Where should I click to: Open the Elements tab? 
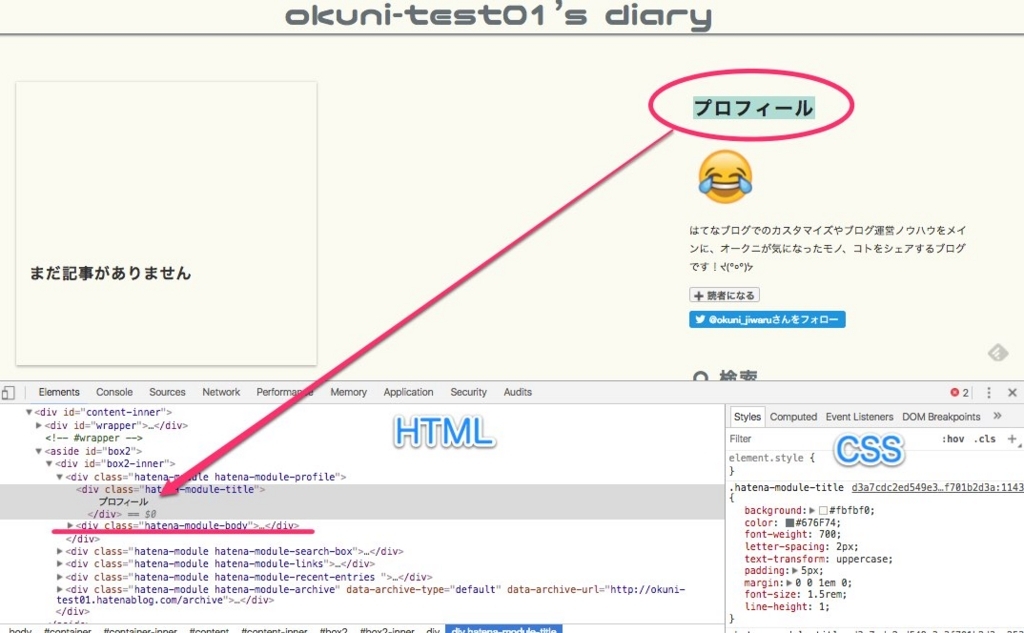click(59, 393)
